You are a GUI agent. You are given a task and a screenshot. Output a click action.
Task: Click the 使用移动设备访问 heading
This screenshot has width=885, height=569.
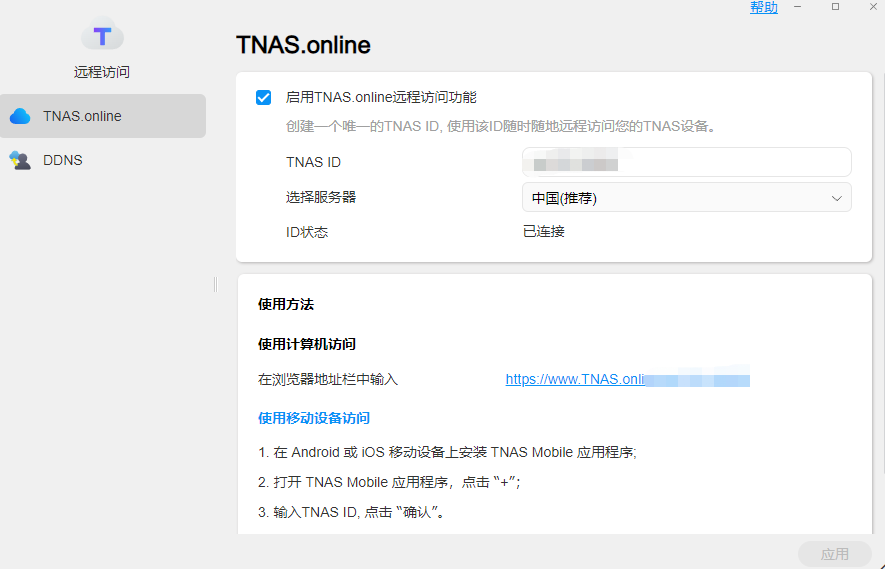[x=314, y=418]
